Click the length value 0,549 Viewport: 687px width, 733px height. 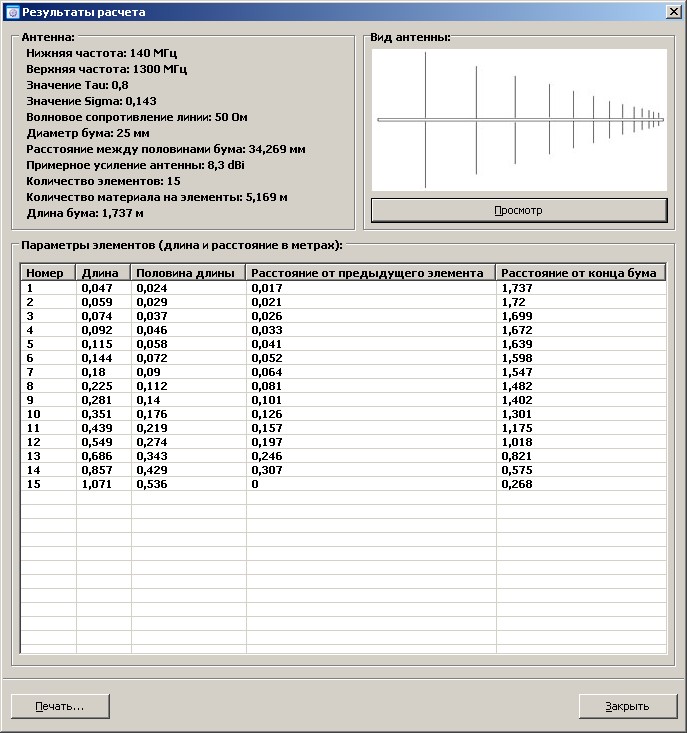(97, 442)
